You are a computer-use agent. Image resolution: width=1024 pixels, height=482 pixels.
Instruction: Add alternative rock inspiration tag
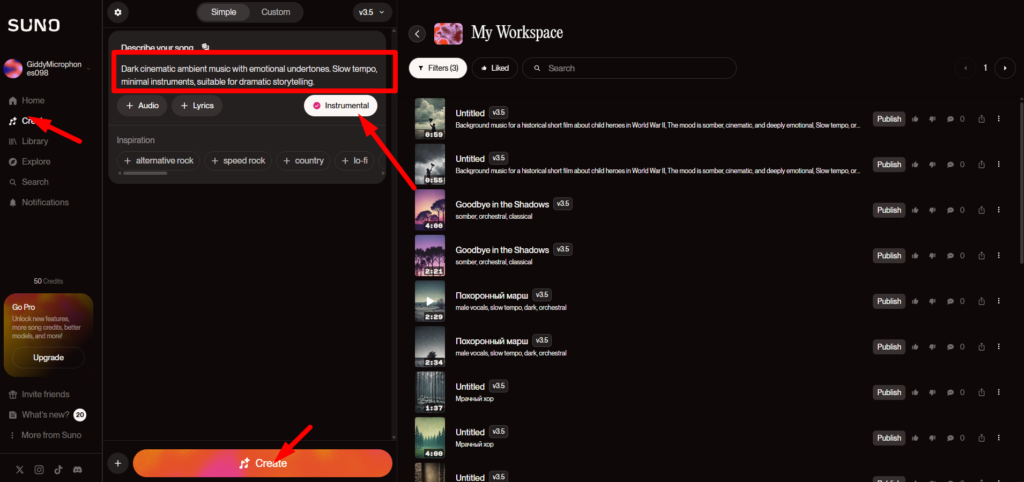(159, 161)
